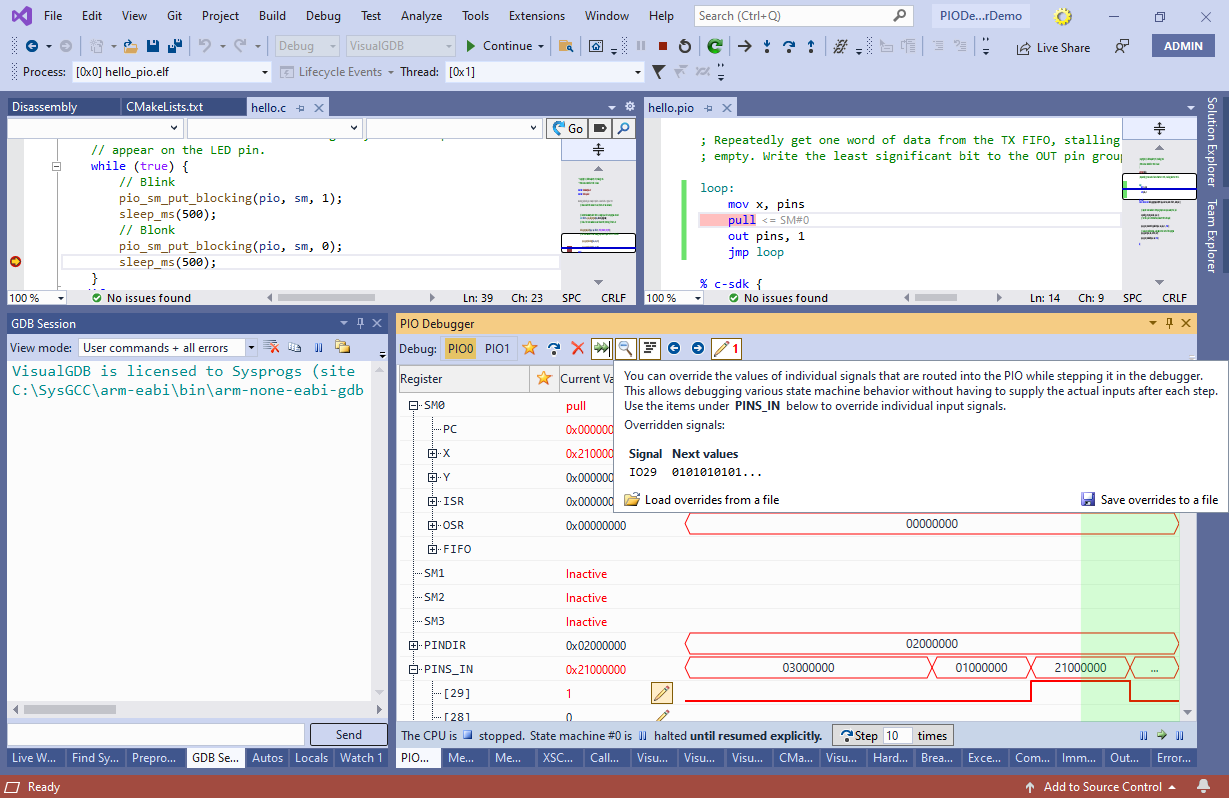Click the star column header in the register table
1229x798 pixels.
pyautogui.click(x=543, y=379)
